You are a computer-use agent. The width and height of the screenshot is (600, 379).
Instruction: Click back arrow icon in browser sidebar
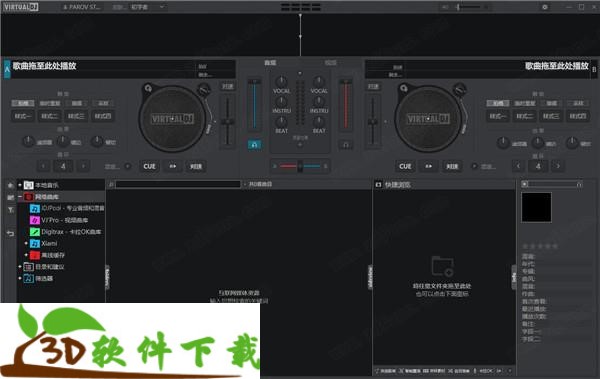point(10,233)
